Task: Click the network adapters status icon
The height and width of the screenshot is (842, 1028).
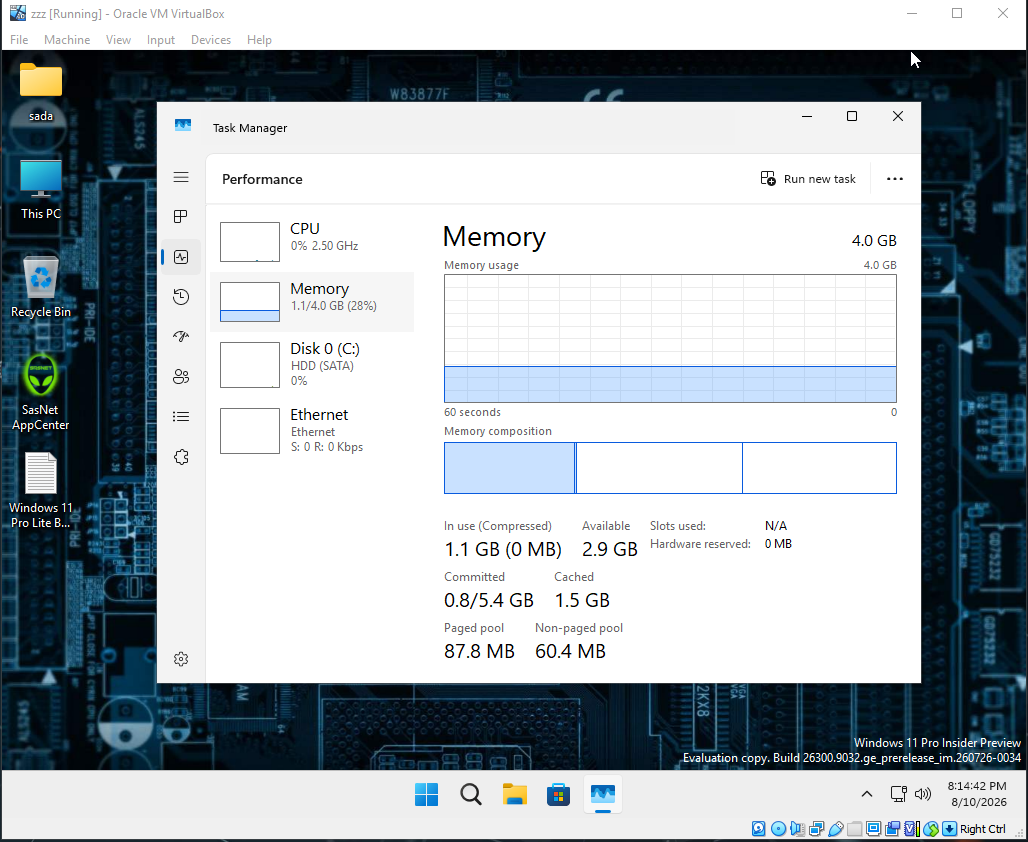Action: coord(817,829)
